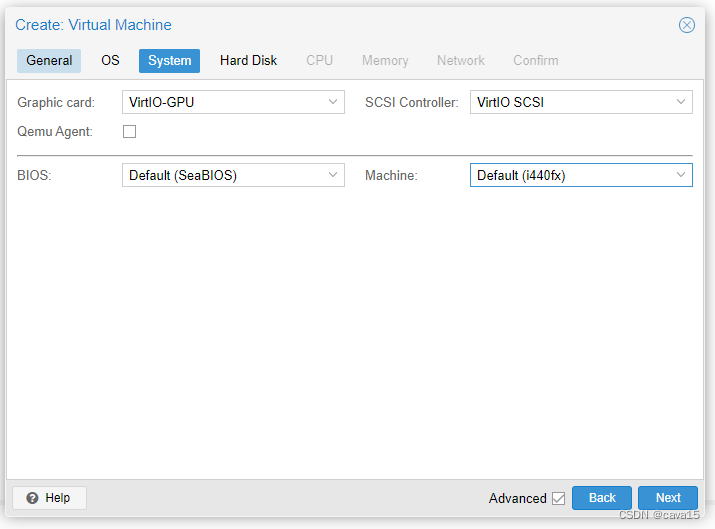This screenshot has height=529, width=715.
Task: Click the Advanced label text
Action: coord(517,498)
